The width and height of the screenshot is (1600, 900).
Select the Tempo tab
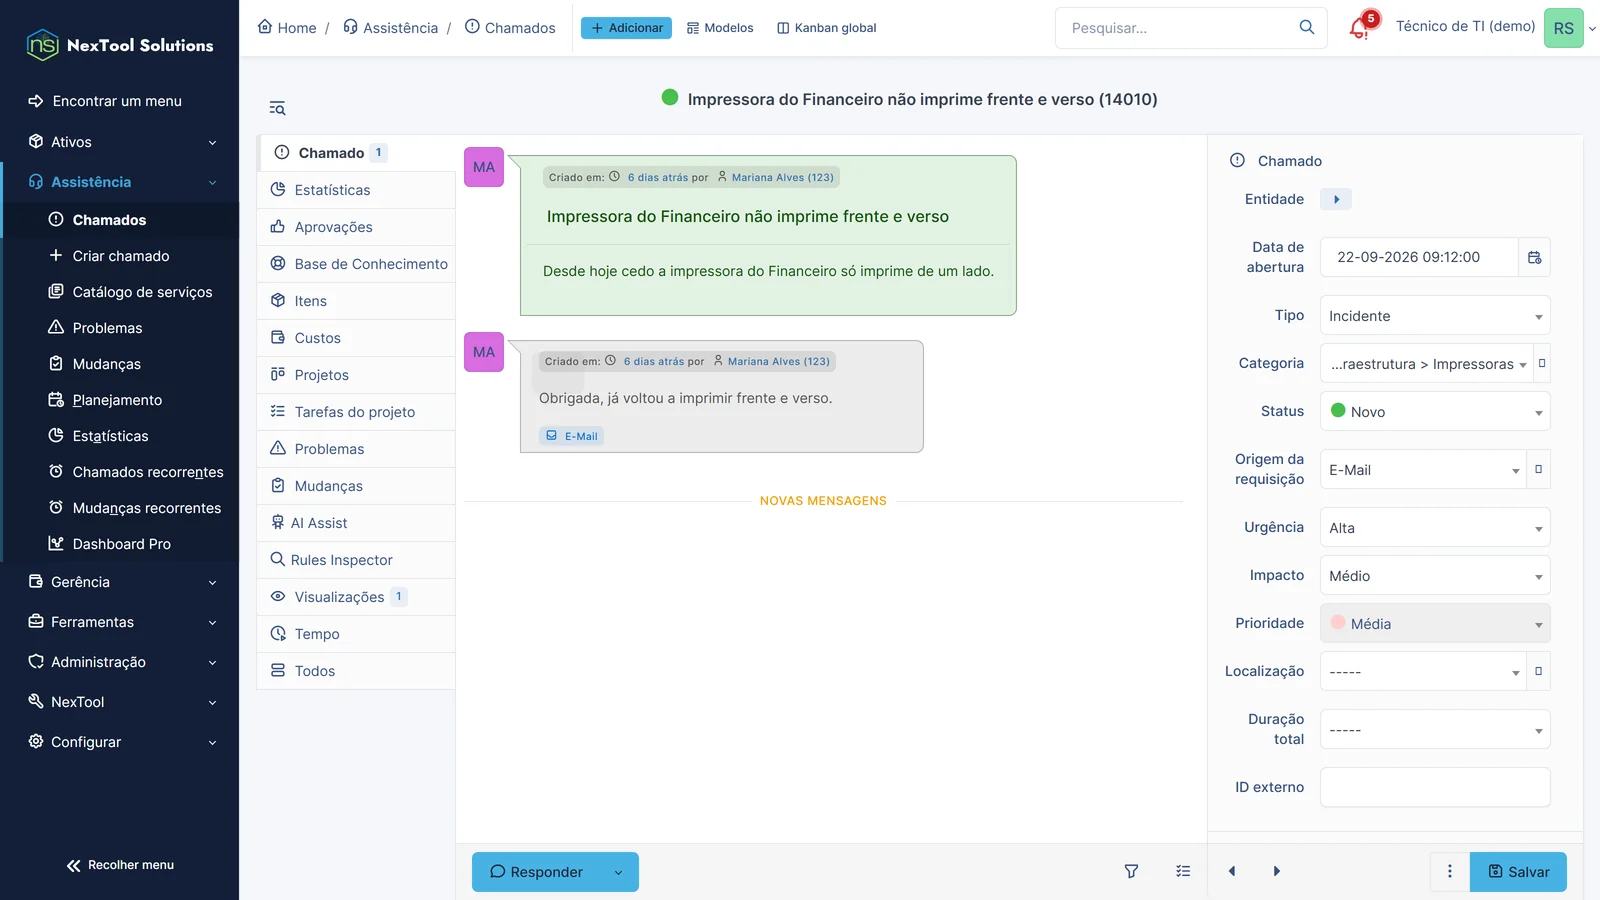coord(357,634)
